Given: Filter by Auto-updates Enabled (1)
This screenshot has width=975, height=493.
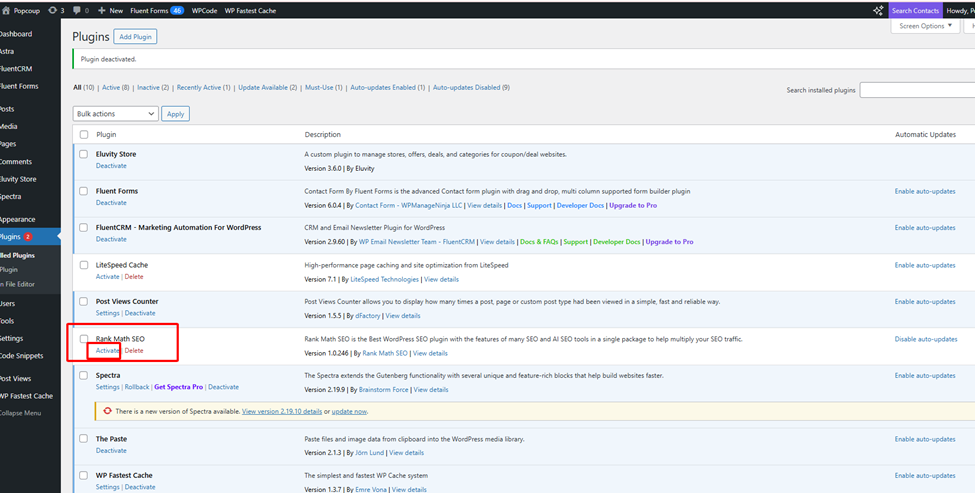Looking at the screenshot, I should pos(387,88).
